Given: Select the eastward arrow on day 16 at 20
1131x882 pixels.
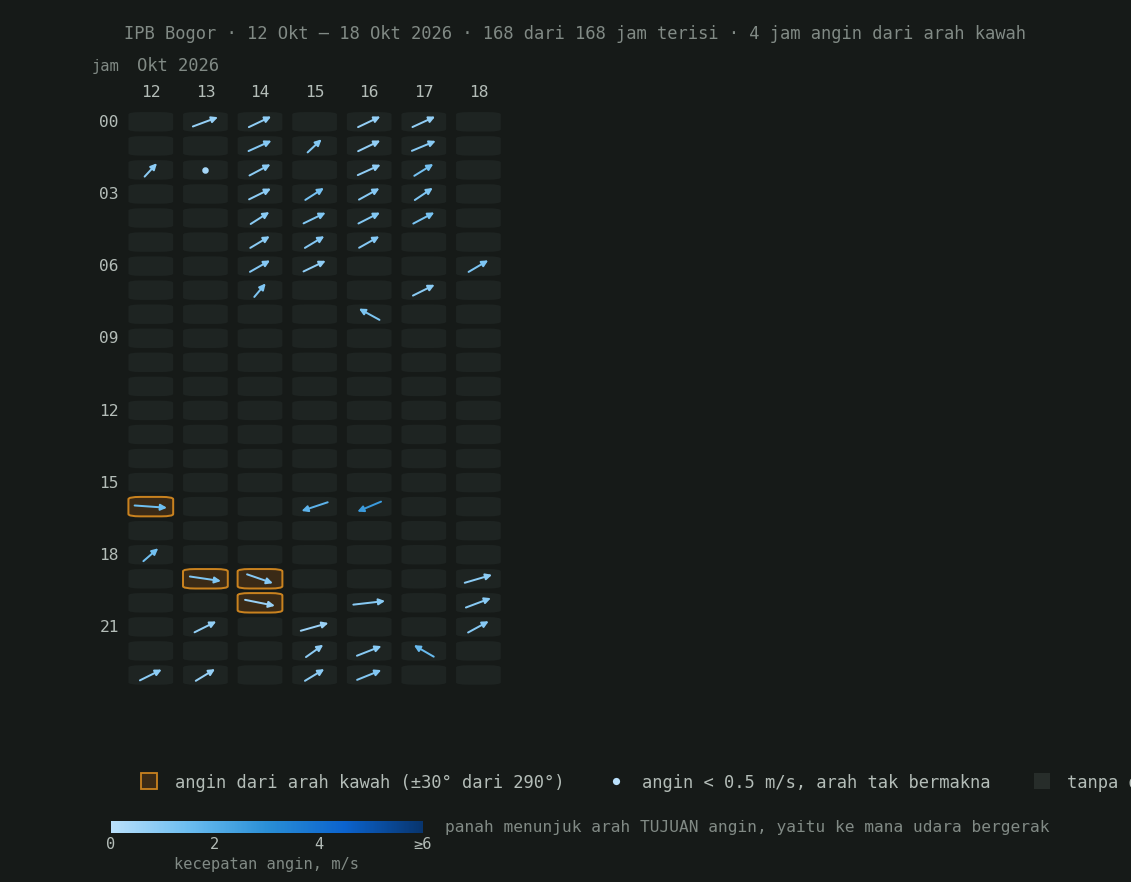Looking at the screenshot, I should tap(369, 603).
